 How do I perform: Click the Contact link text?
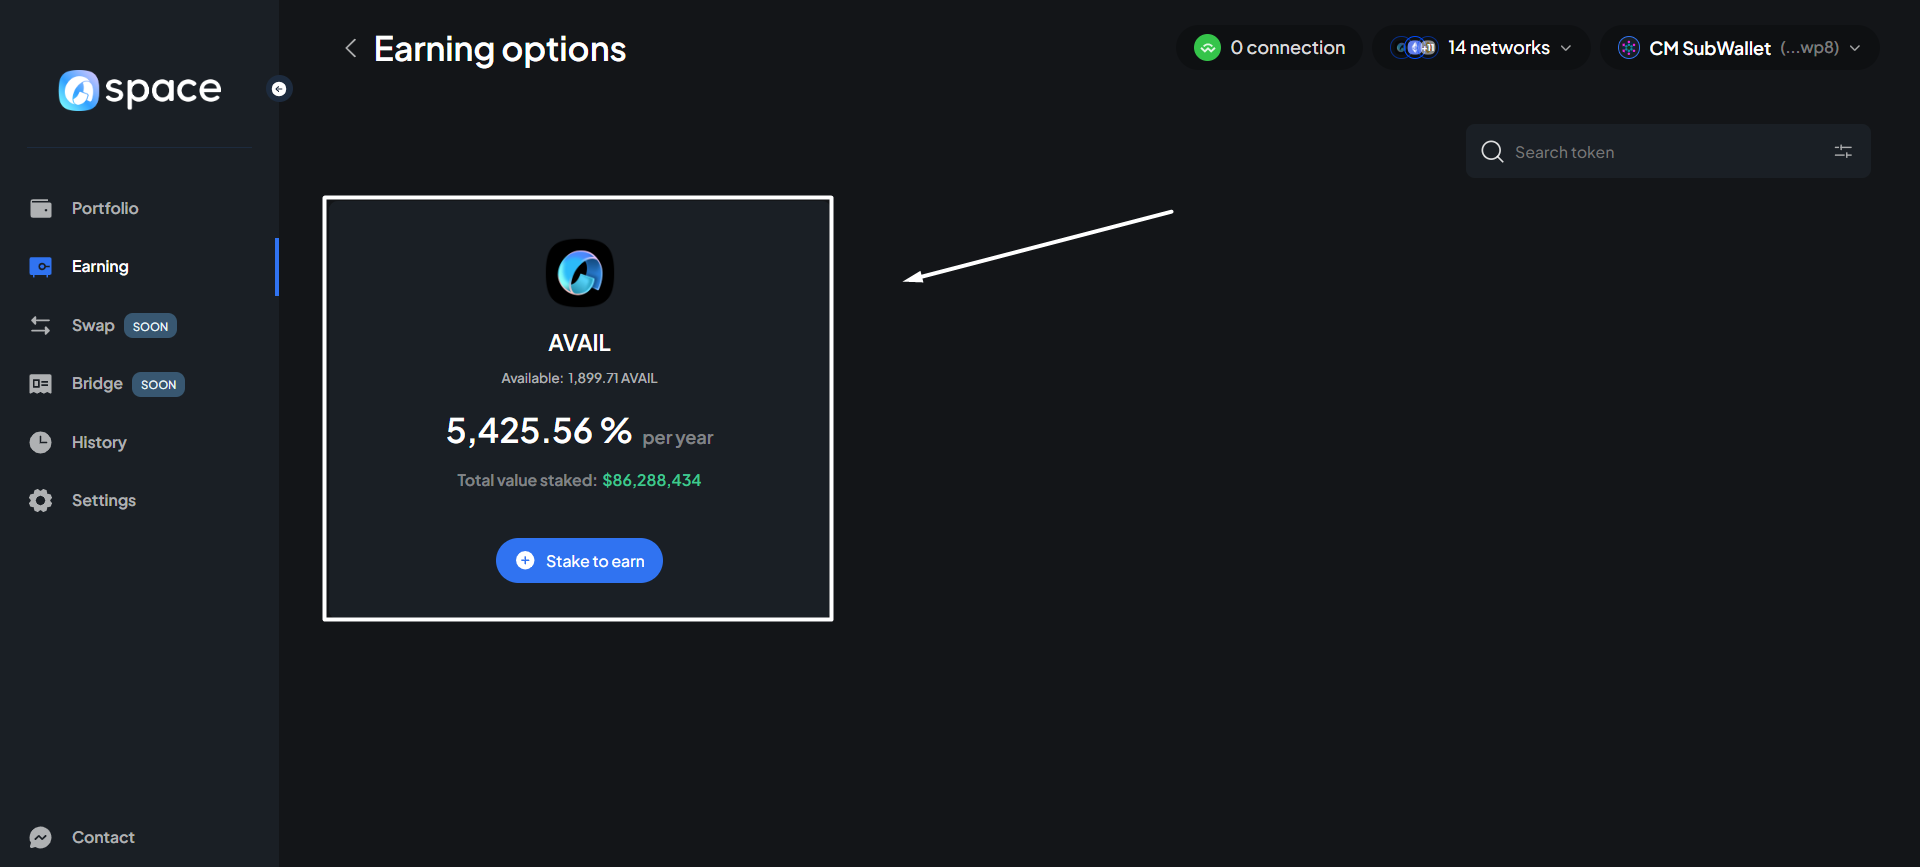[103, 837]
